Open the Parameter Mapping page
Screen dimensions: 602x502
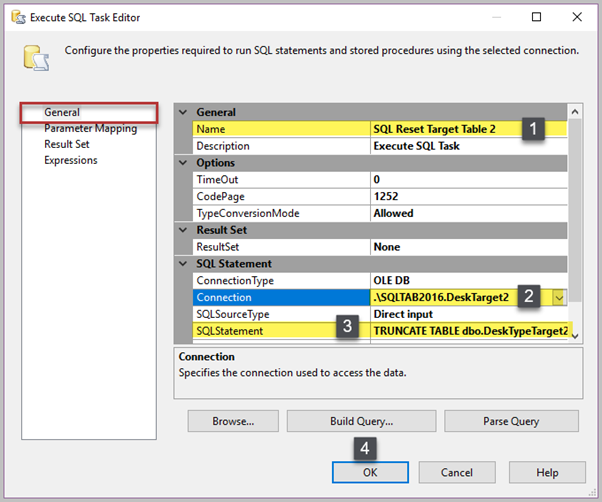90,129
